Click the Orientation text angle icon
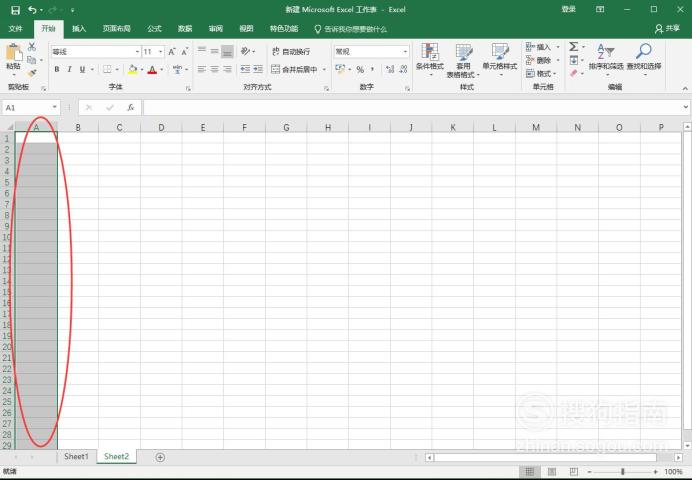 point(246,51)
